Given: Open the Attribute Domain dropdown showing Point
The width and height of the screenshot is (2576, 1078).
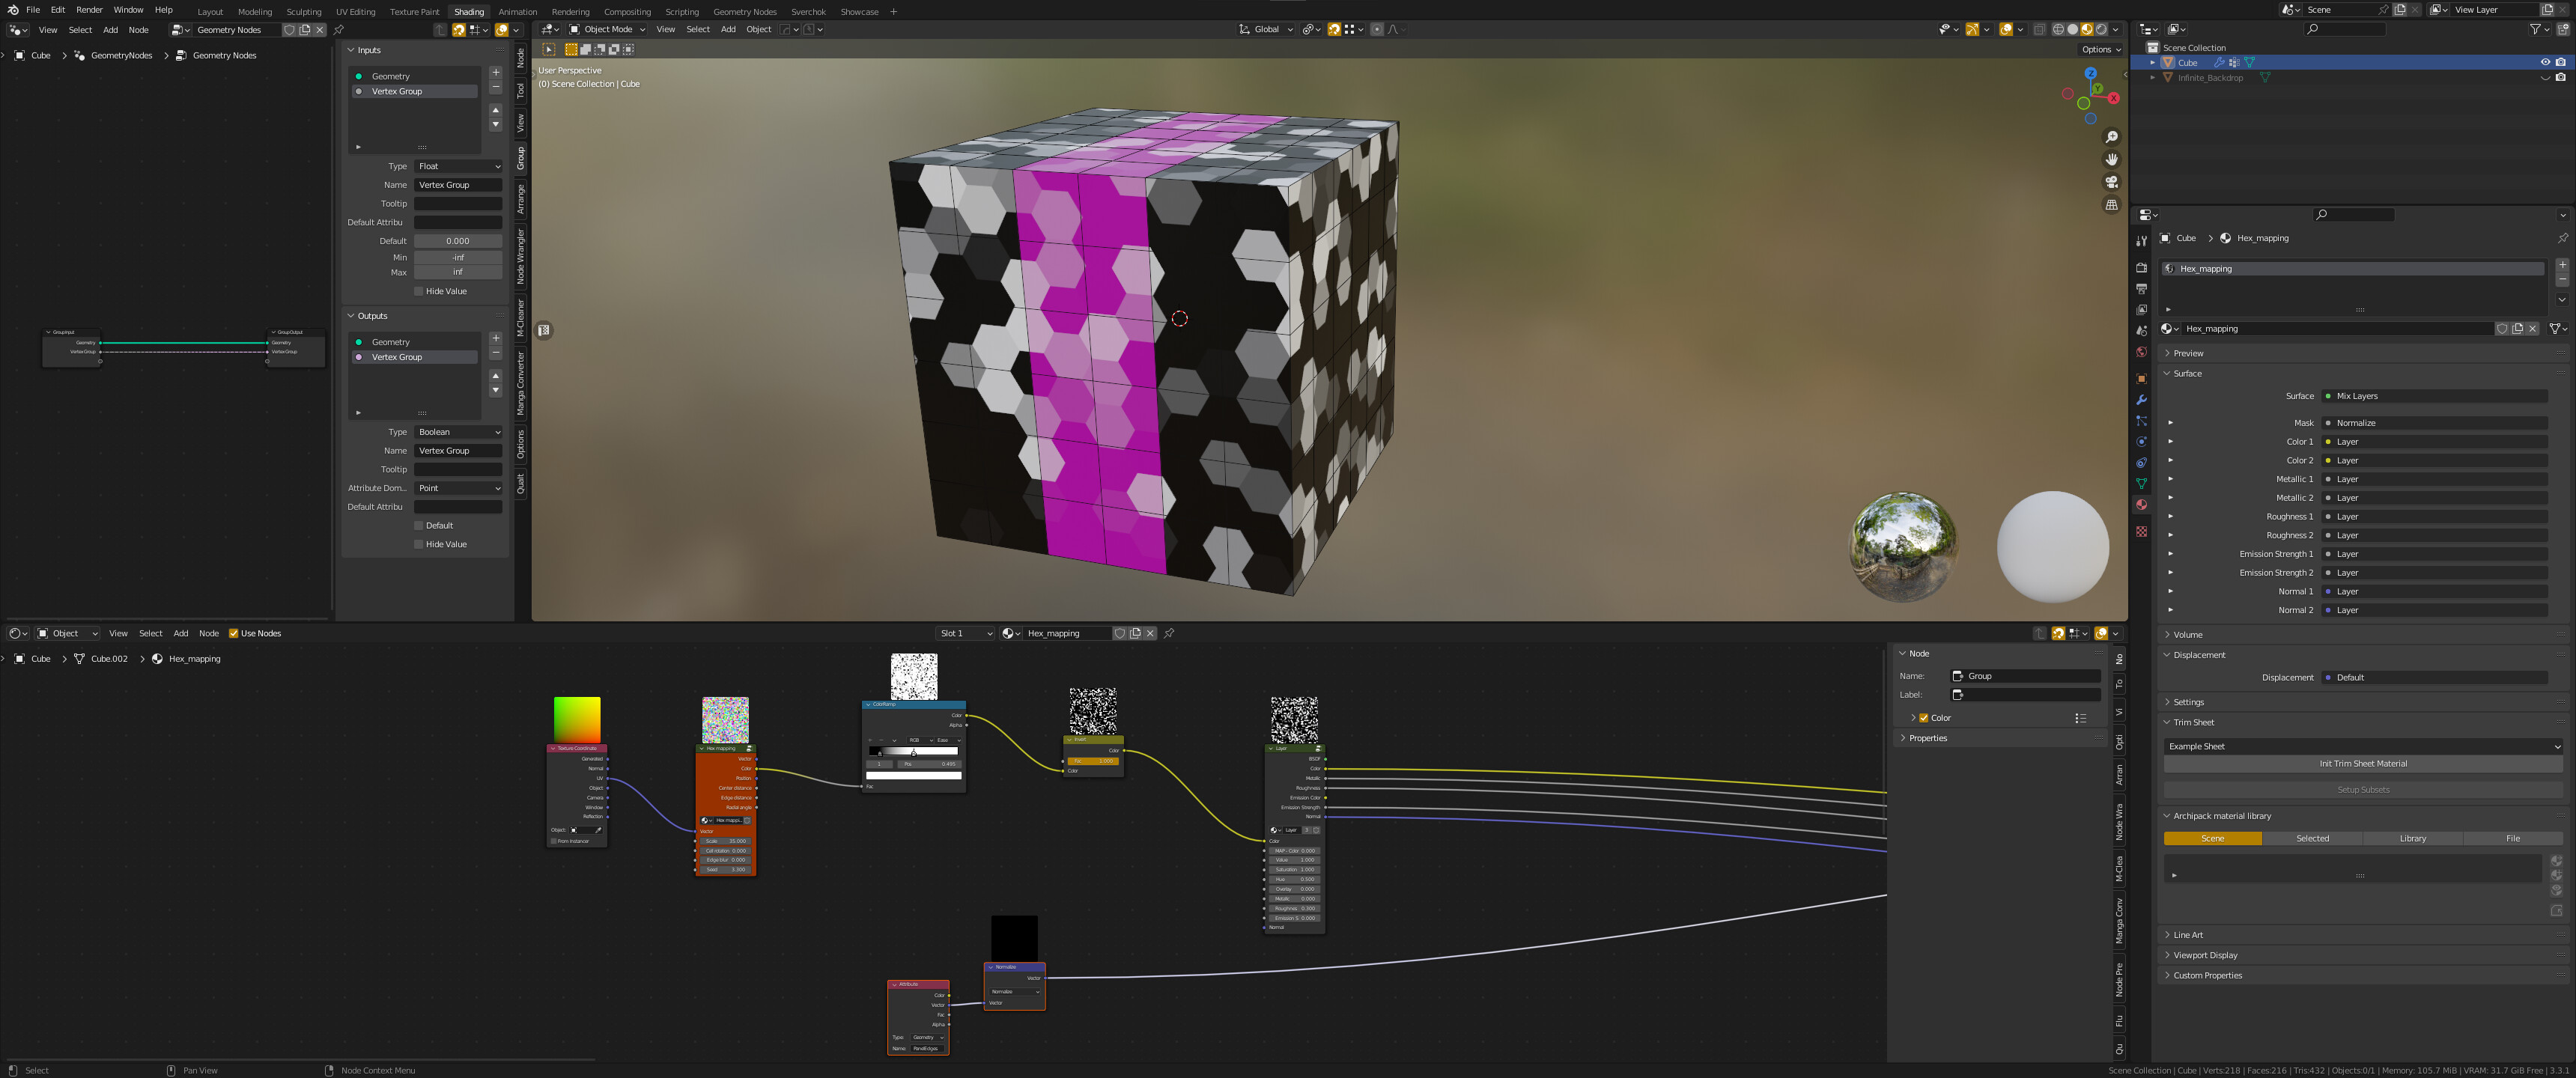Looking at the screenshot, I should click(x=458, y=488).
